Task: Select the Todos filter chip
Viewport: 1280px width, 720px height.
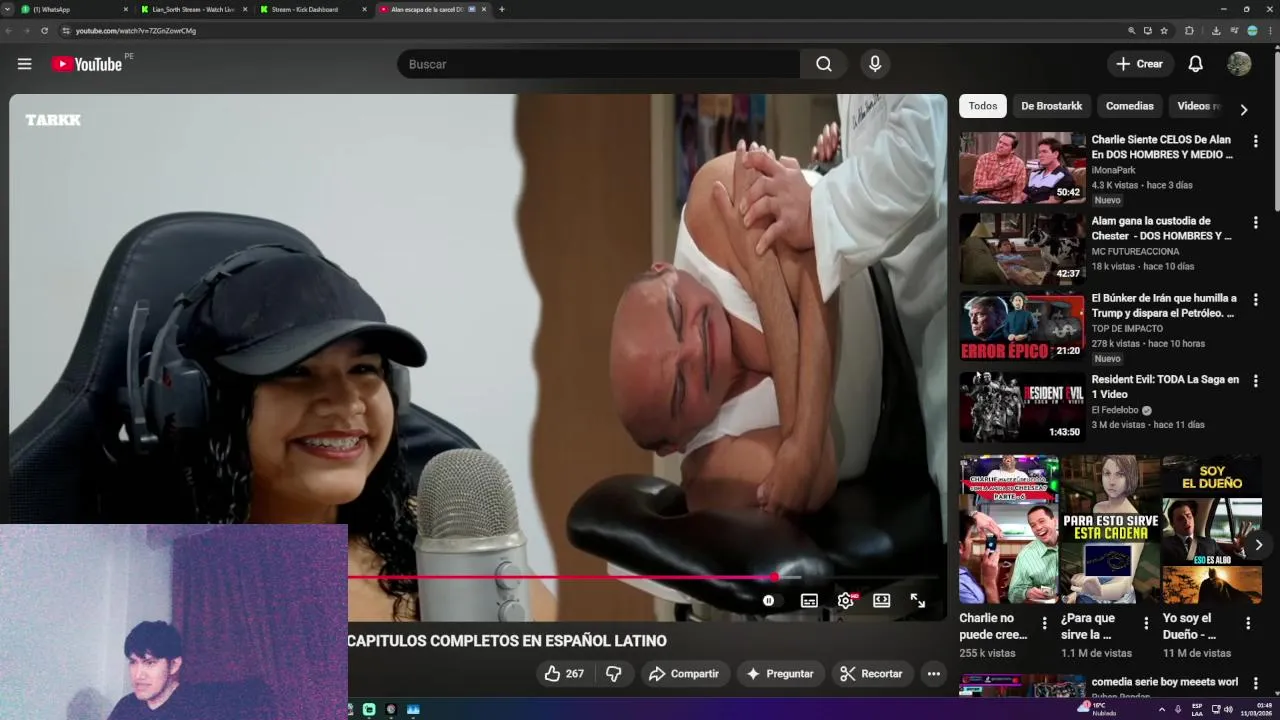Action: click(983, 106)
